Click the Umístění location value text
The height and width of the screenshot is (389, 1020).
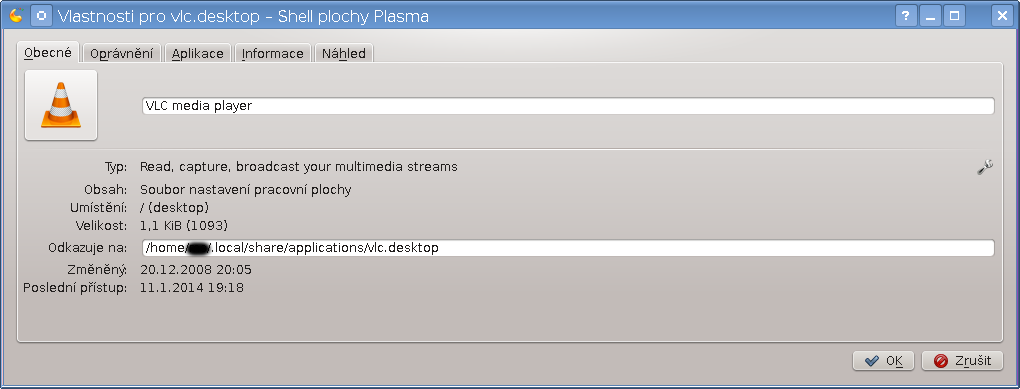(174, 208)
